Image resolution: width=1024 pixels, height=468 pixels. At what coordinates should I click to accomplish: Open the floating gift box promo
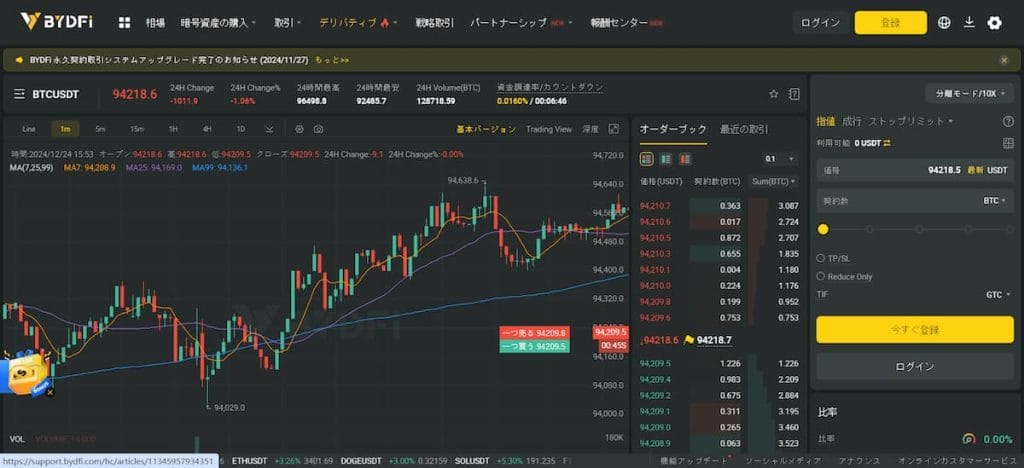[x=26, y=373]
